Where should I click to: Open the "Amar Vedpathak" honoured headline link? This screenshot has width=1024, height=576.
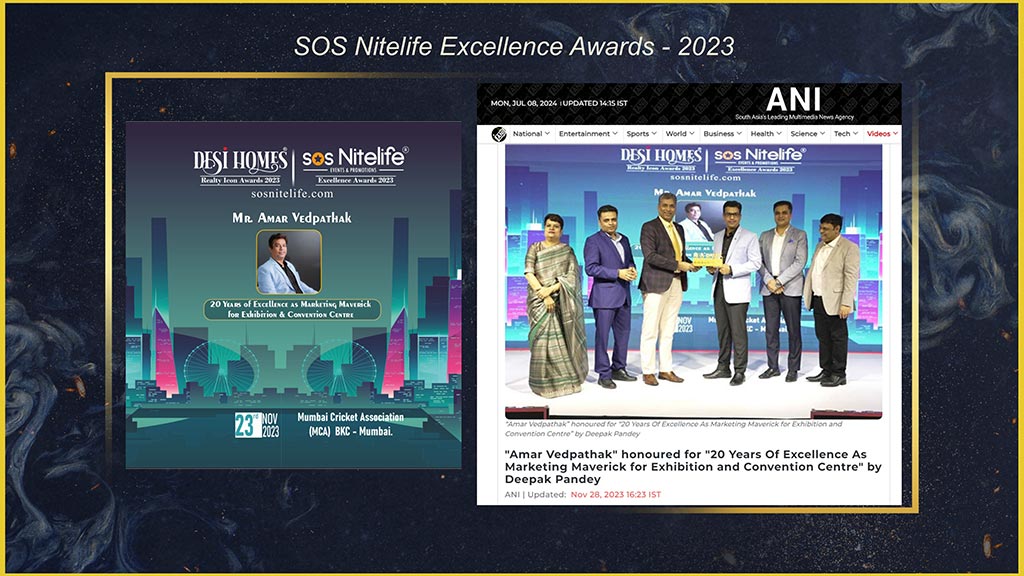[x=693, y=466]
